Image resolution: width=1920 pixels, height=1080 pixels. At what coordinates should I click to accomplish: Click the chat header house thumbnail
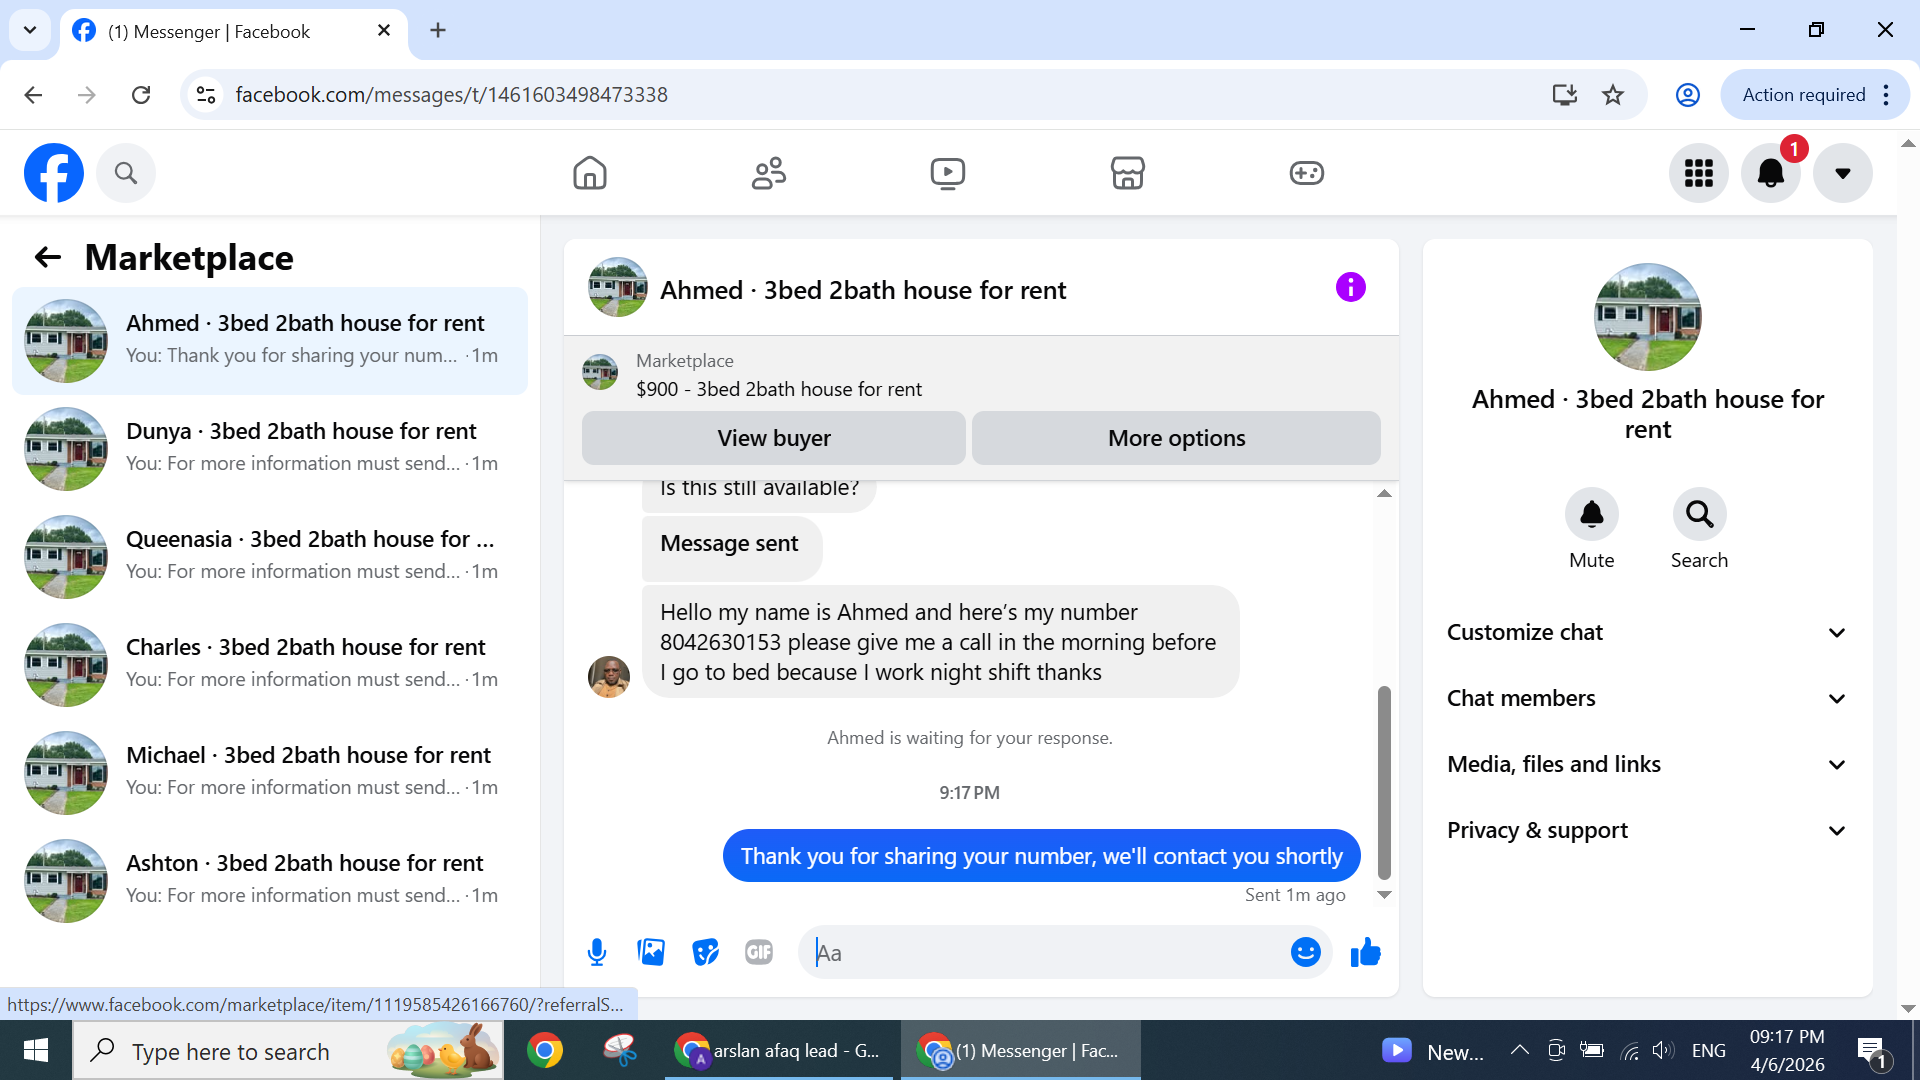(x=617, y=287)
